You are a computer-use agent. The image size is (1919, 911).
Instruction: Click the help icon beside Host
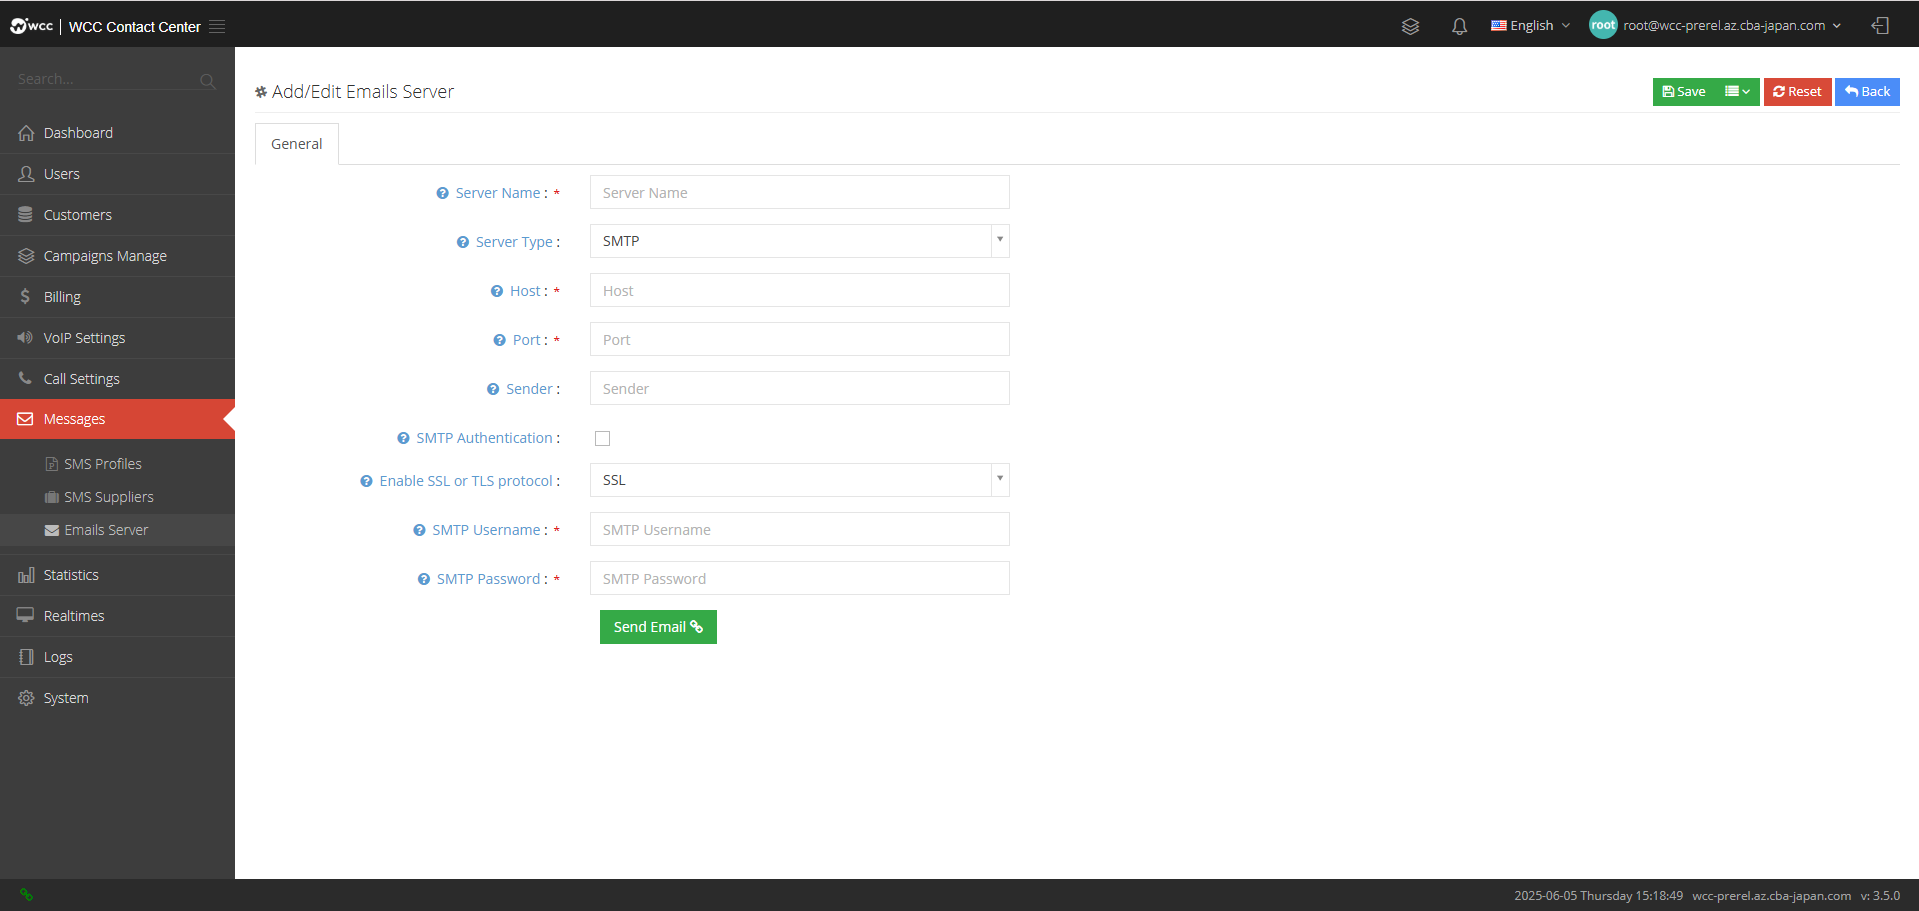point(496,291)
